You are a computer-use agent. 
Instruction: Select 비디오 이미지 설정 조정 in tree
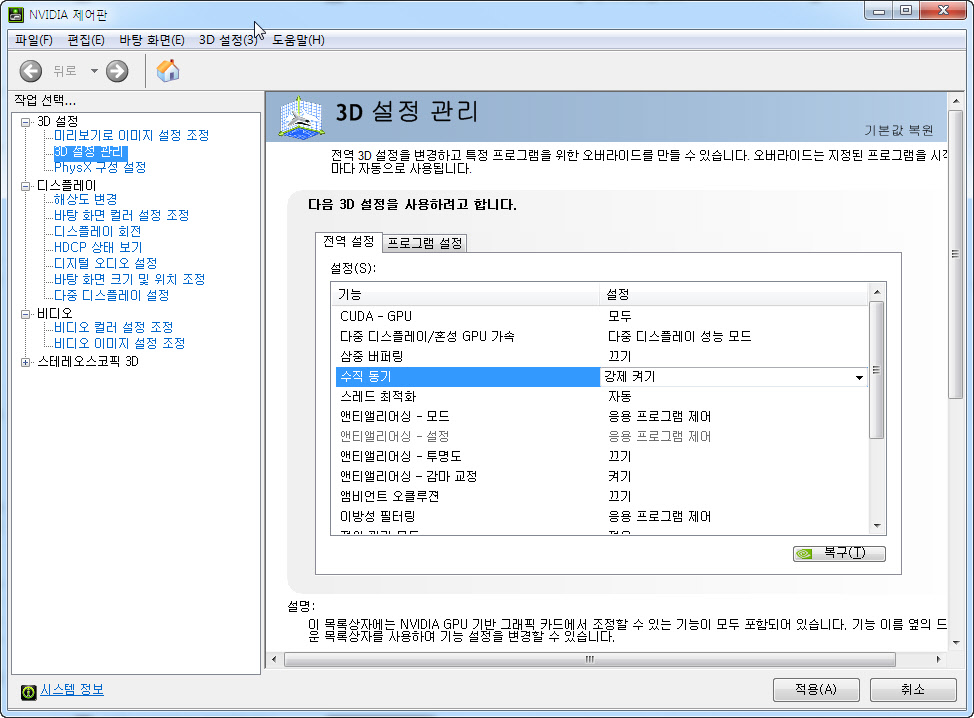point(119,343)
